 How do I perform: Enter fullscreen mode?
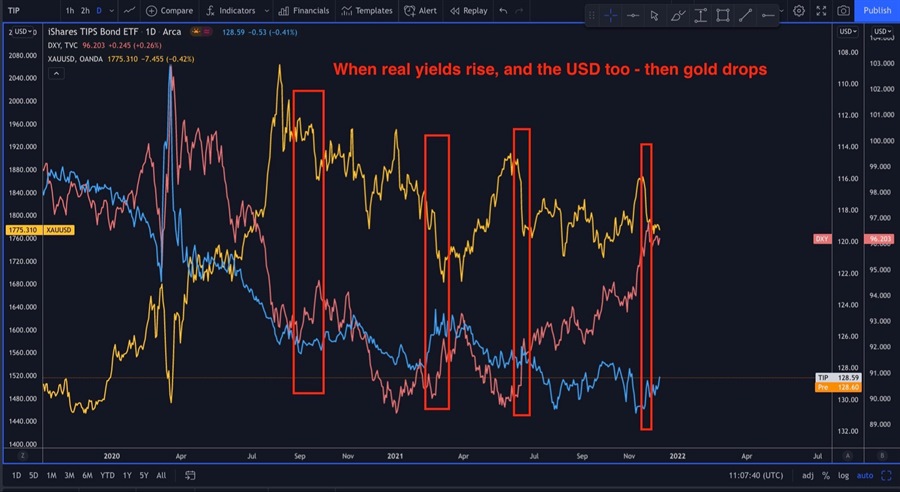[x=821, y=10]
